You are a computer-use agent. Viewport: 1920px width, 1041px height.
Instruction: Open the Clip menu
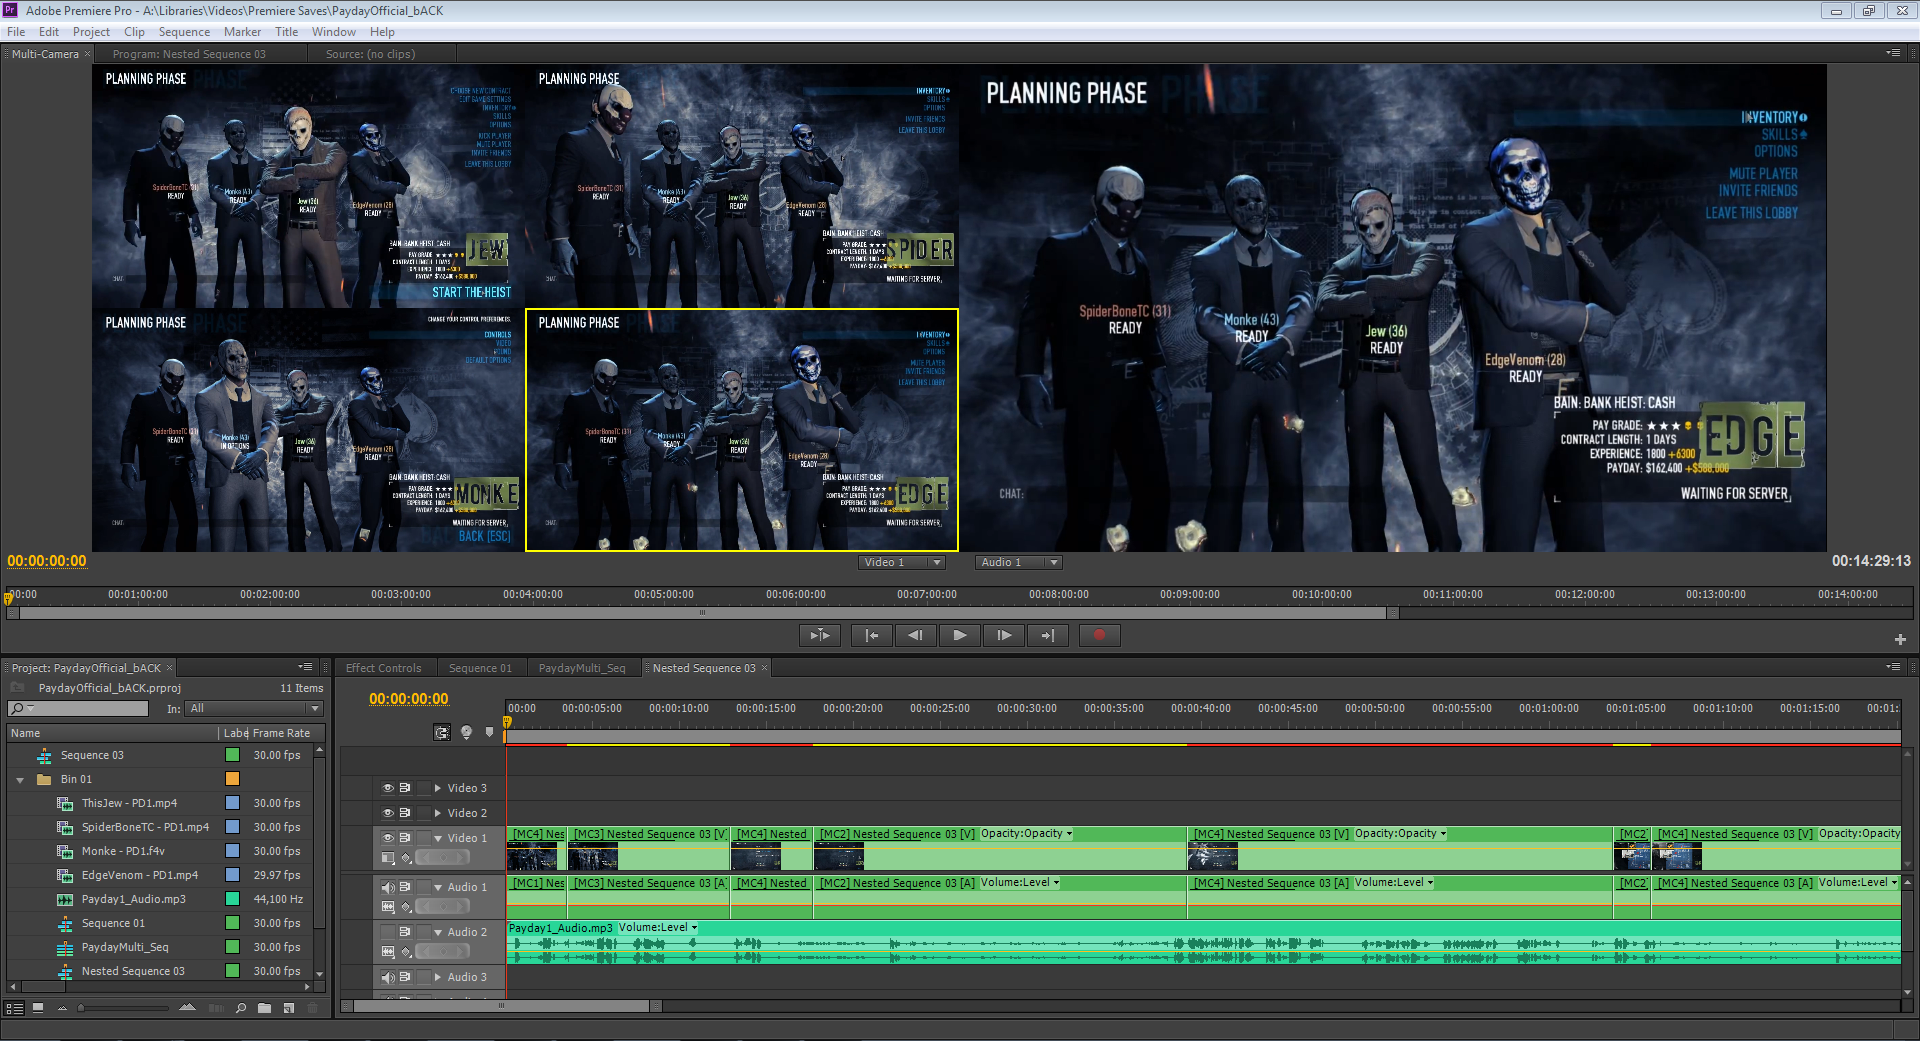(x=134, y=32)
